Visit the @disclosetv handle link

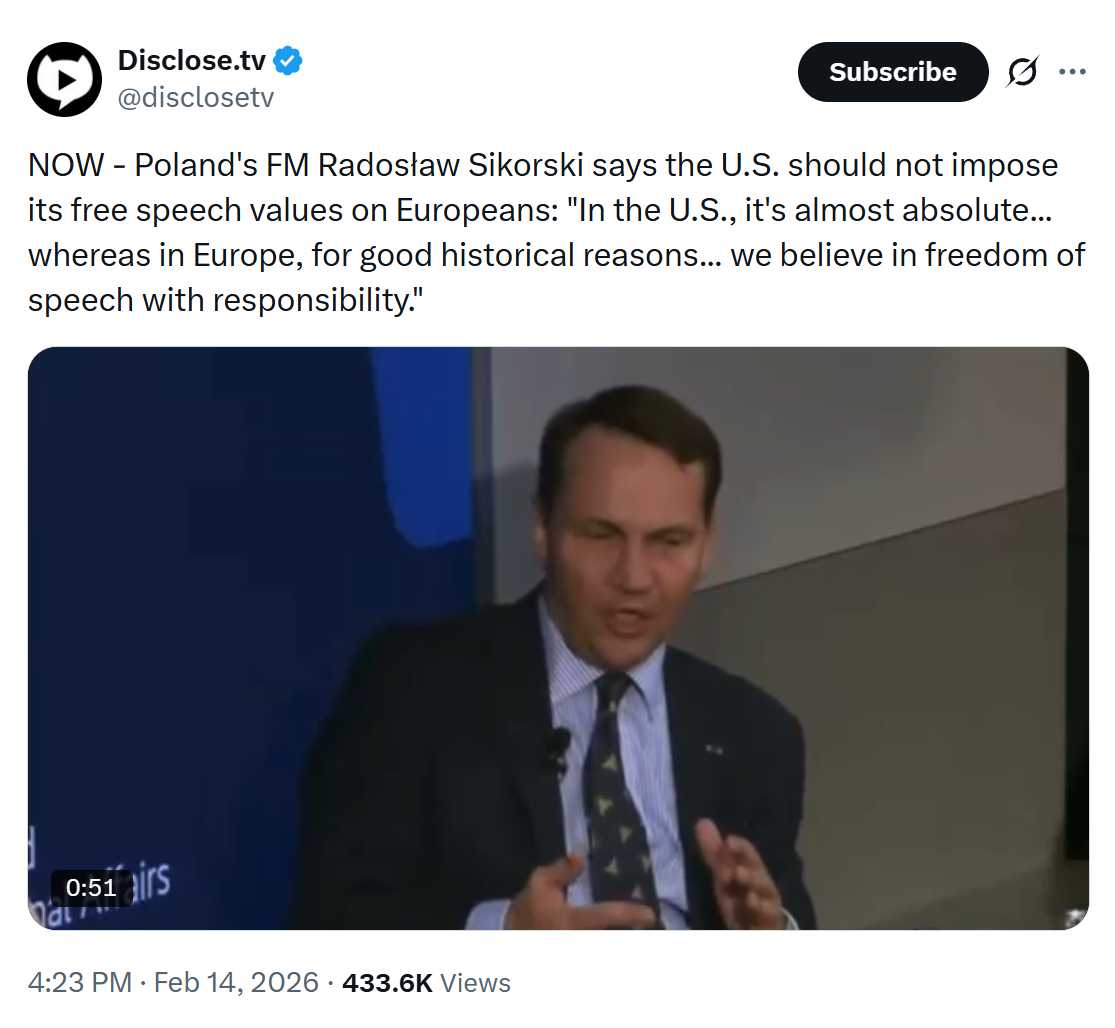[196, 97]
